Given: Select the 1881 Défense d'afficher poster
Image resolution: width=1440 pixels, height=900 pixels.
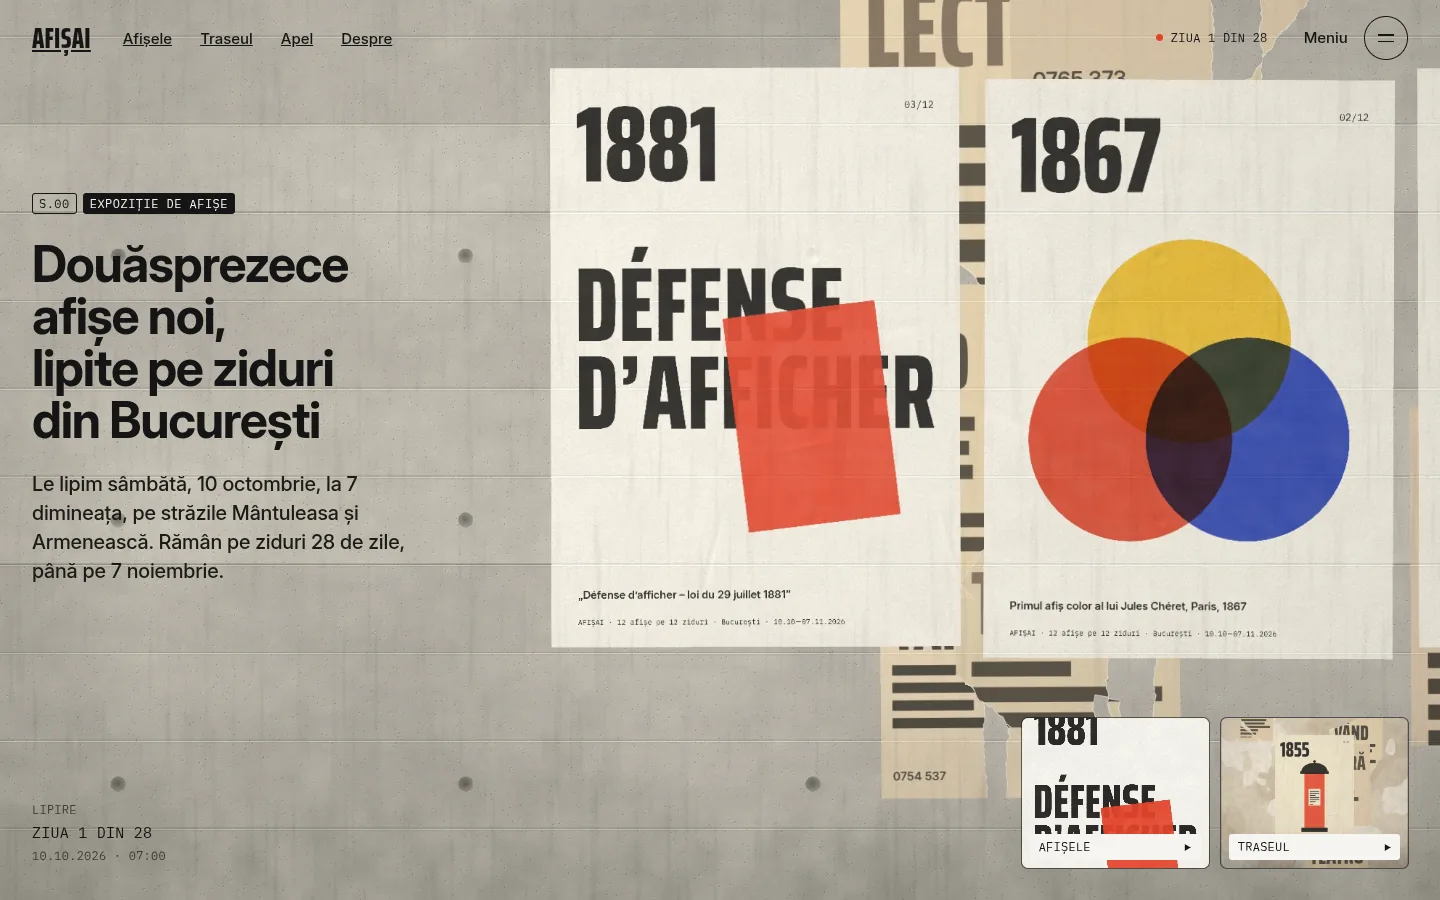Looking at the screenshot, I should click(x=755, y=357).
